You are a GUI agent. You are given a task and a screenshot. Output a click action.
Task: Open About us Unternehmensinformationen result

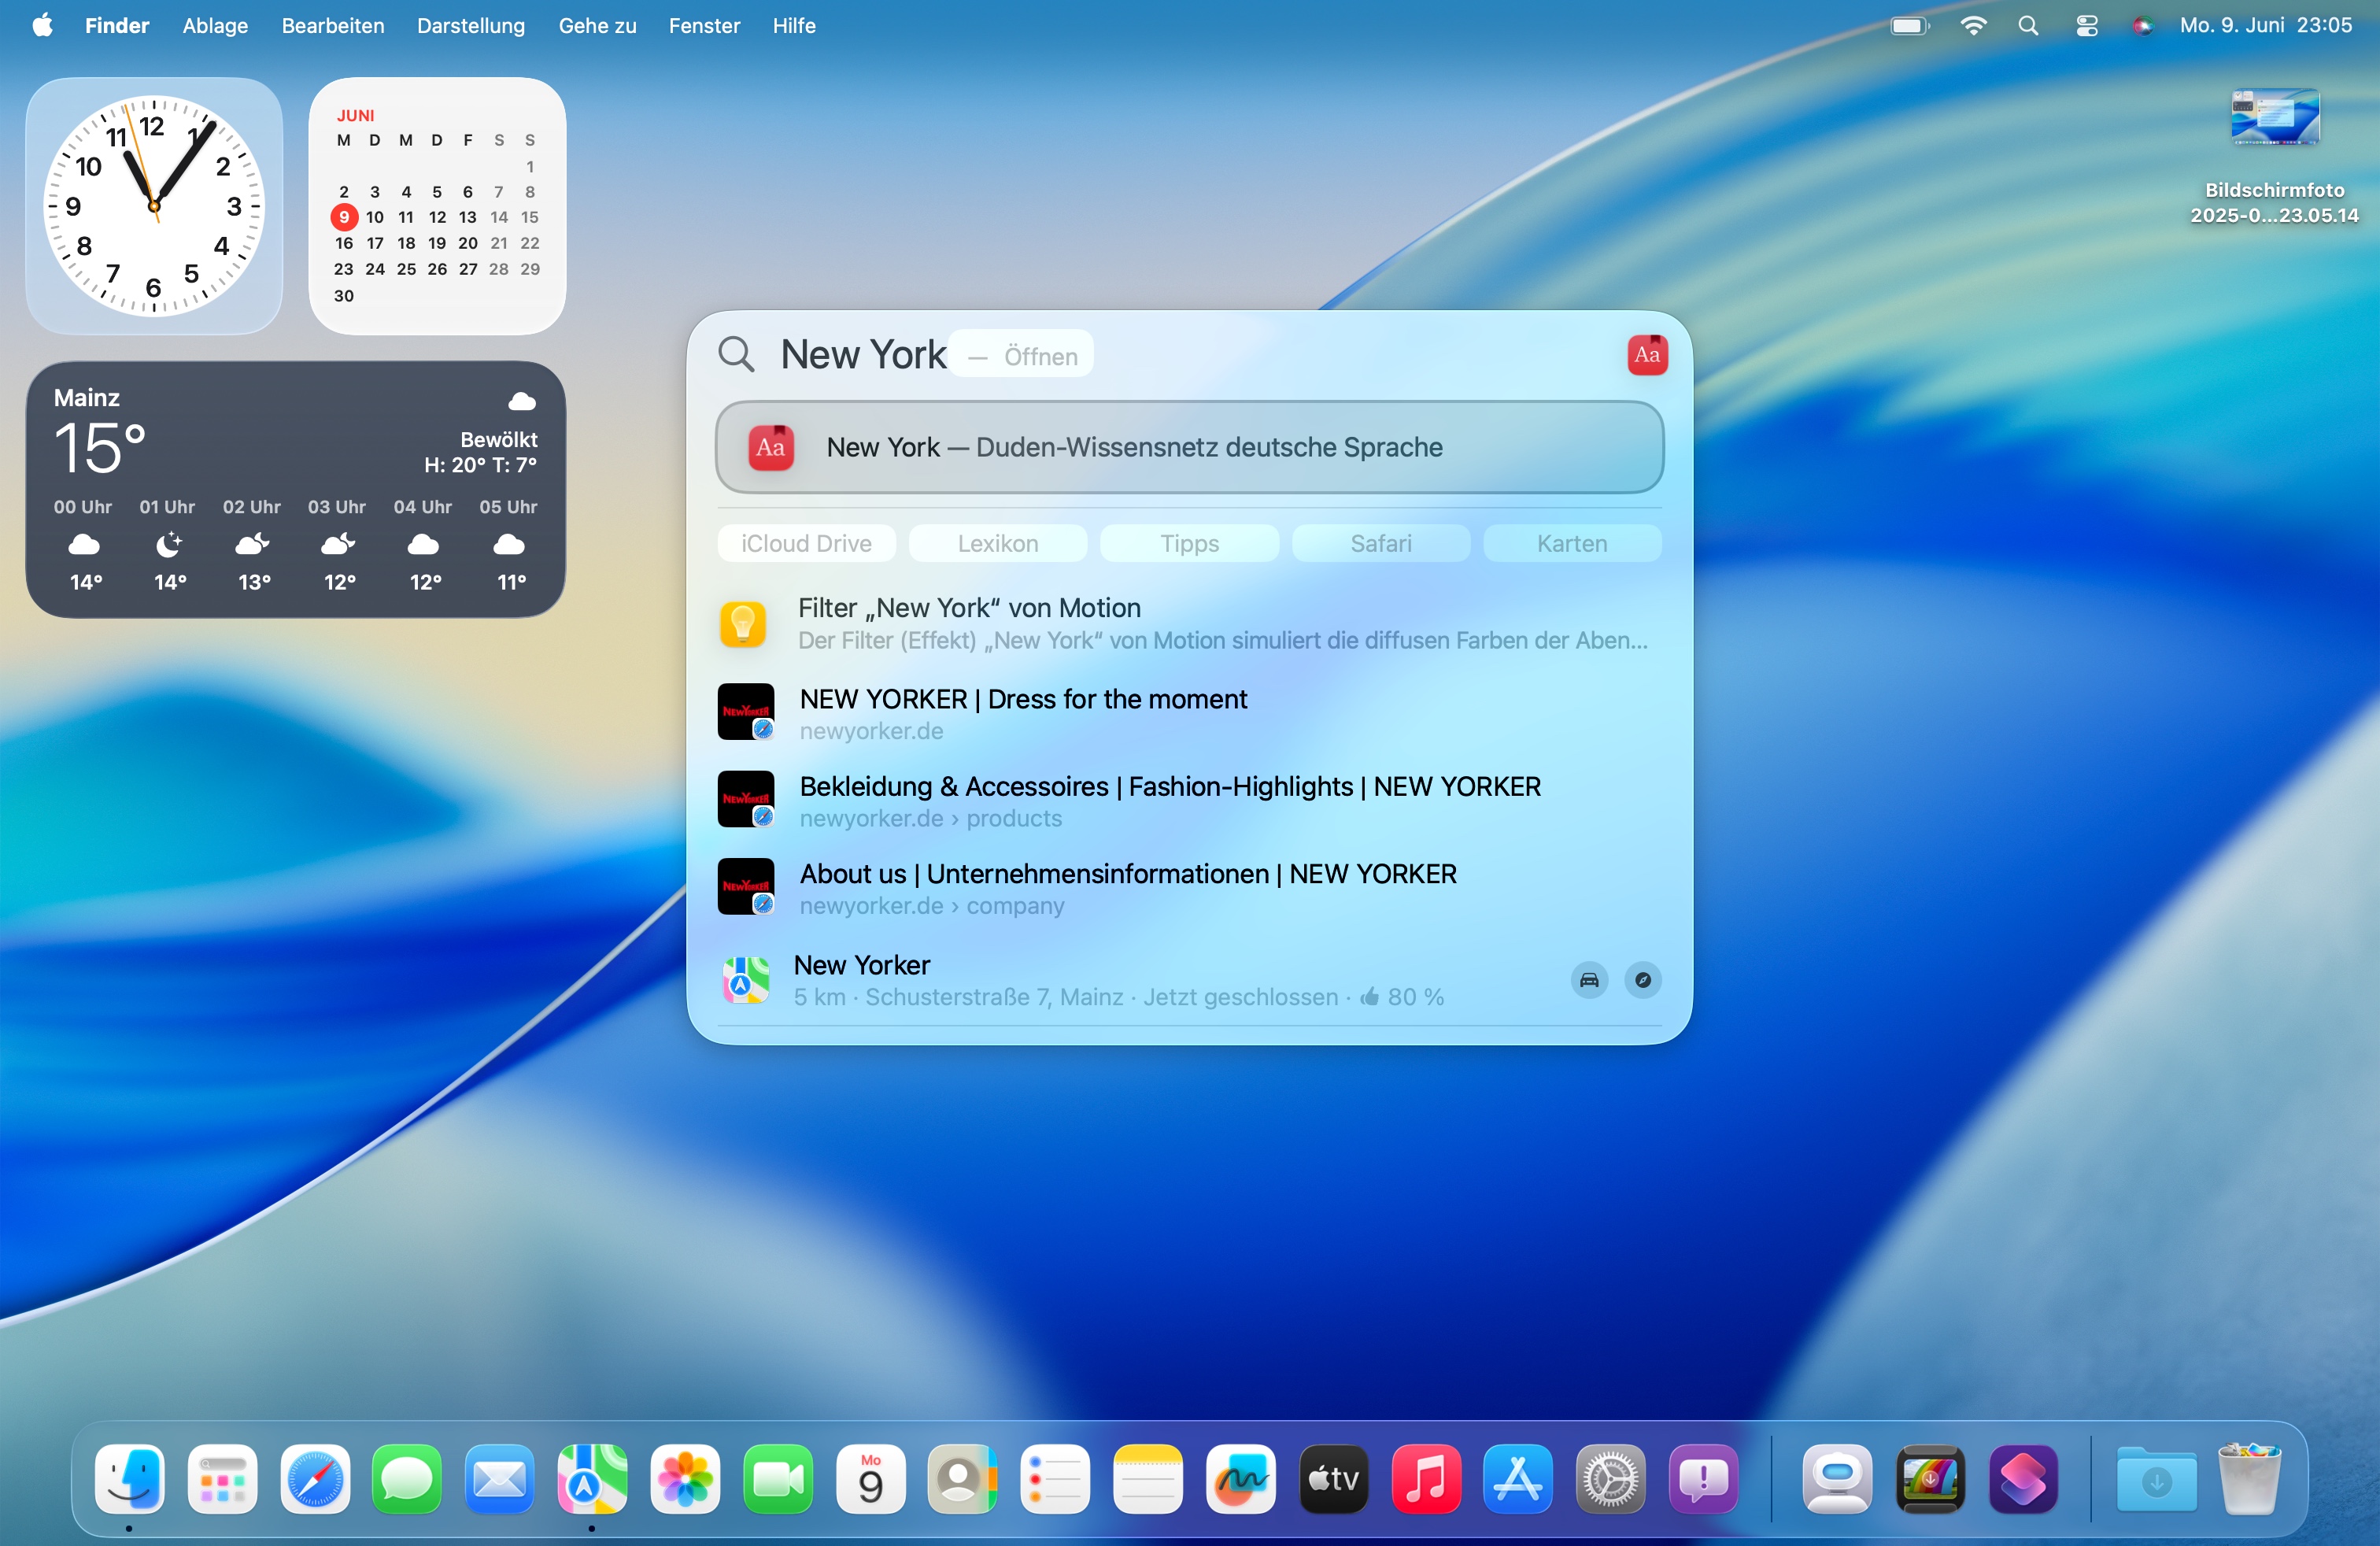(x=1189, y=888)
